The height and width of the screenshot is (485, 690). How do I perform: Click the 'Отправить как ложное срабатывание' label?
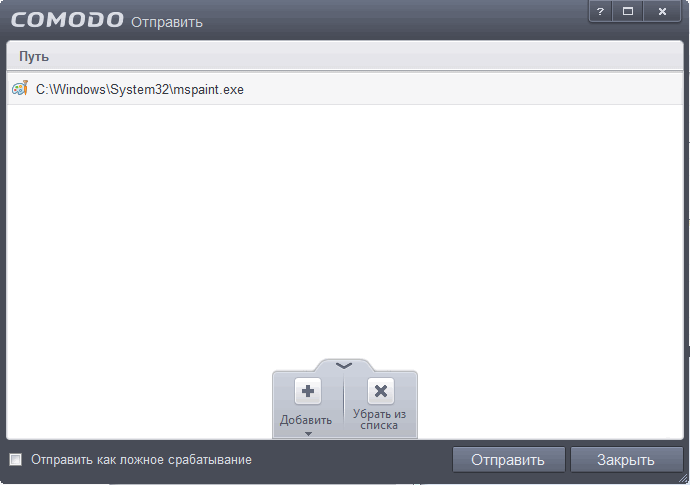[141, 460]
